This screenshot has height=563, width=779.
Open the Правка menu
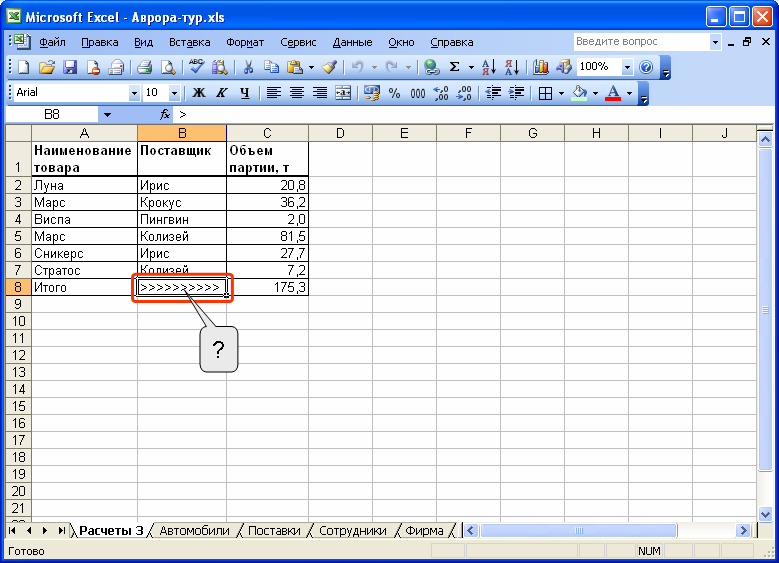coord(99,42)
